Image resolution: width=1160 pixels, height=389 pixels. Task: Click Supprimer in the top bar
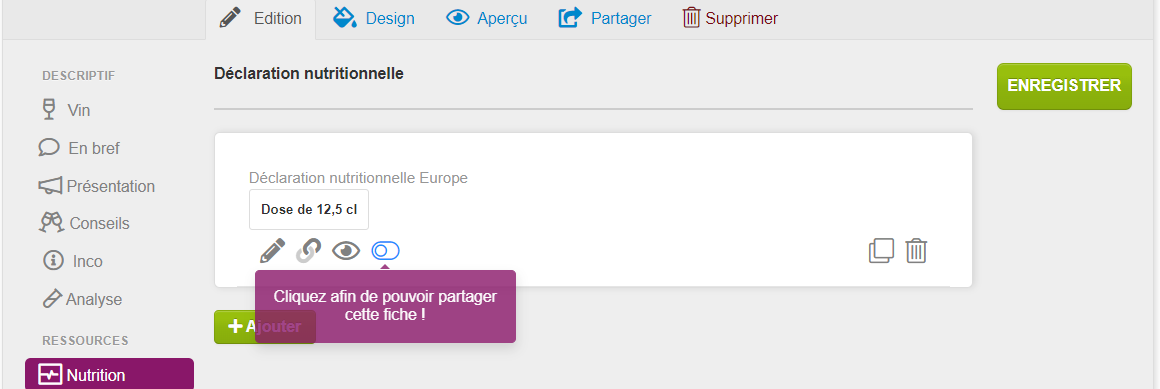[x=730, y=18]
